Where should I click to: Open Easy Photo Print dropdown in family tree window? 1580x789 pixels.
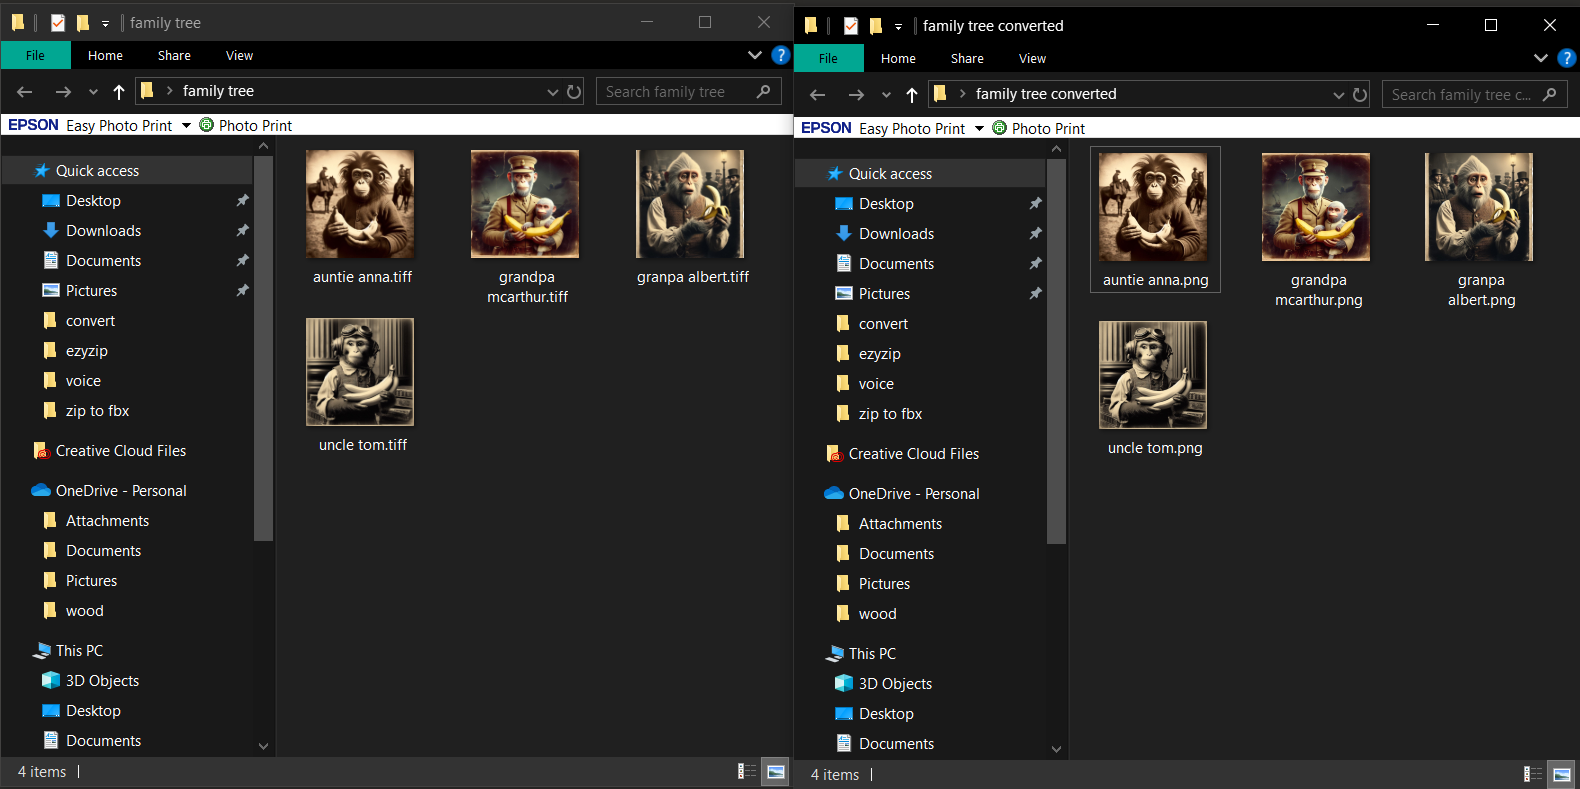(186, 126)
